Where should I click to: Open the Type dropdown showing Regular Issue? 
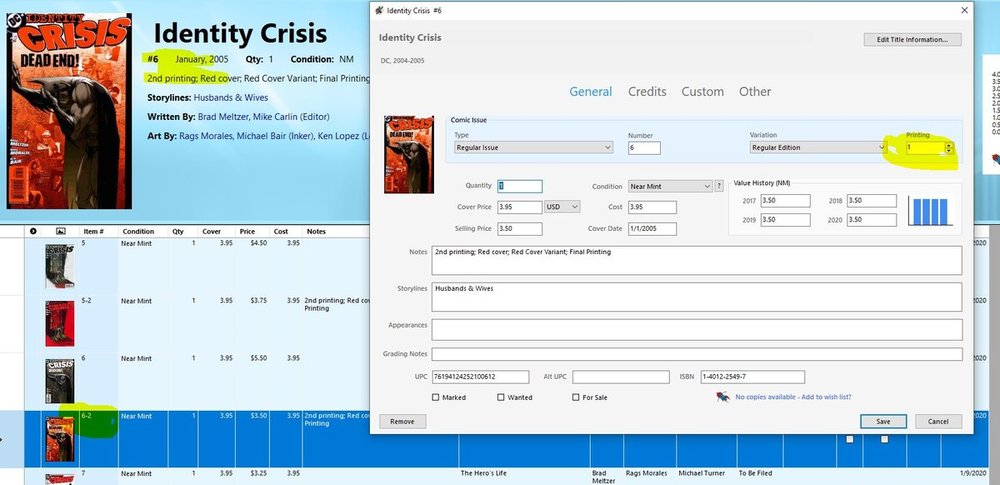coord(533,147)
